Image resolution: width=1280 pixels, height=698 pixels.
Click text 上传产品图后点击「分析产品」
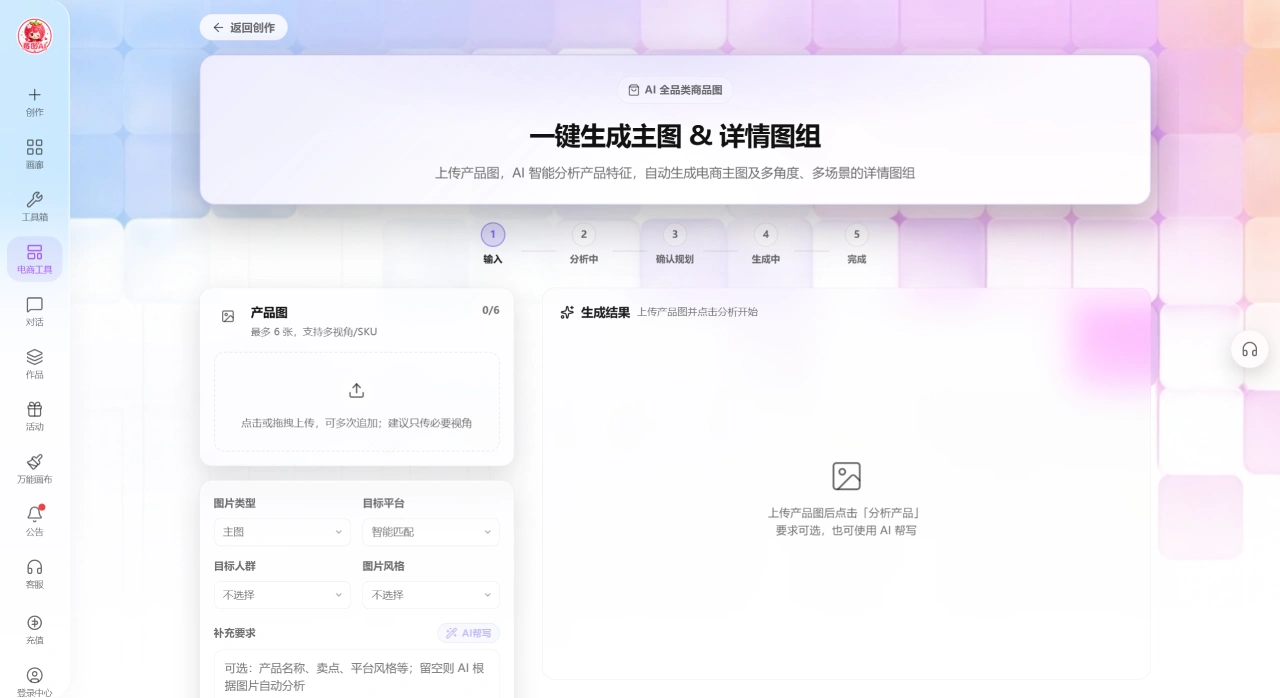[x=846, y=513]
